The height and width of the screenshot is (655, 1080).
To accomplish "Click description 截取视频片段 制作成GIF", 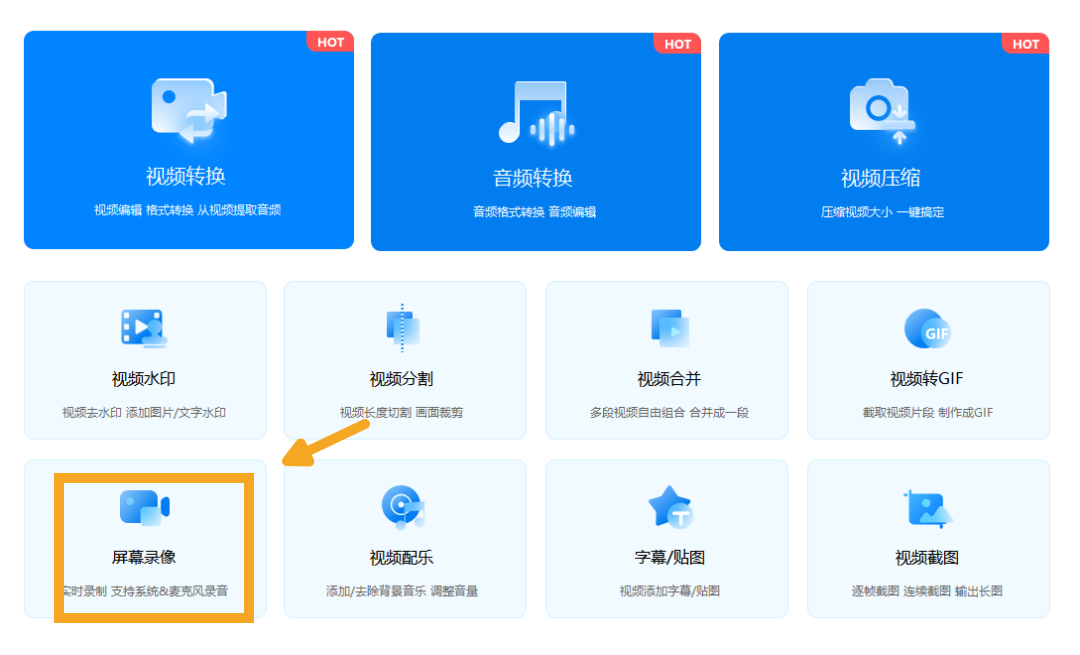I will pos(927,413).
